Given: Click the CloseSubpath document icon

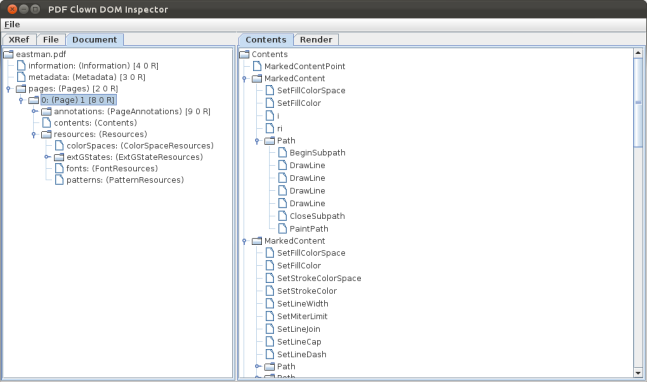Looking at the screenshot, I should 283,216.
